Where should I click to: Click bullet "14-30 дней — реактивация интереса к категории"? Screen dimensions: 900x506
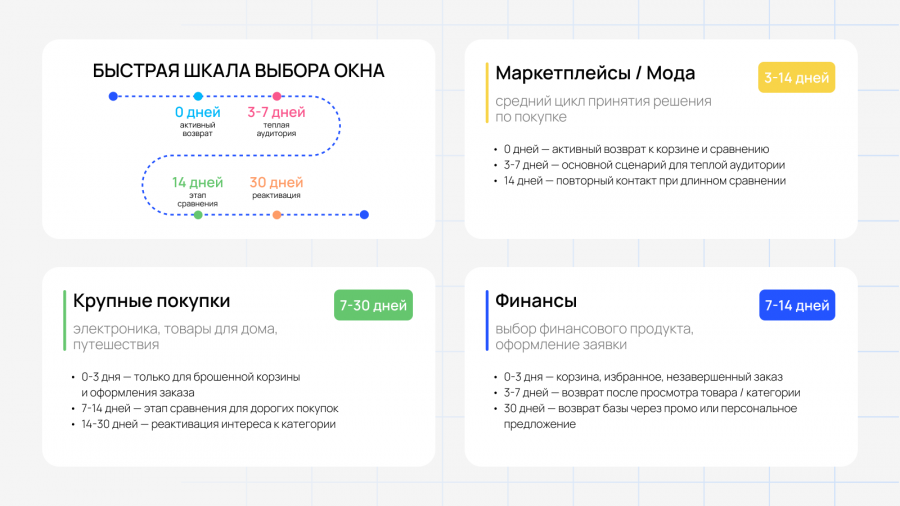point(208,425)
